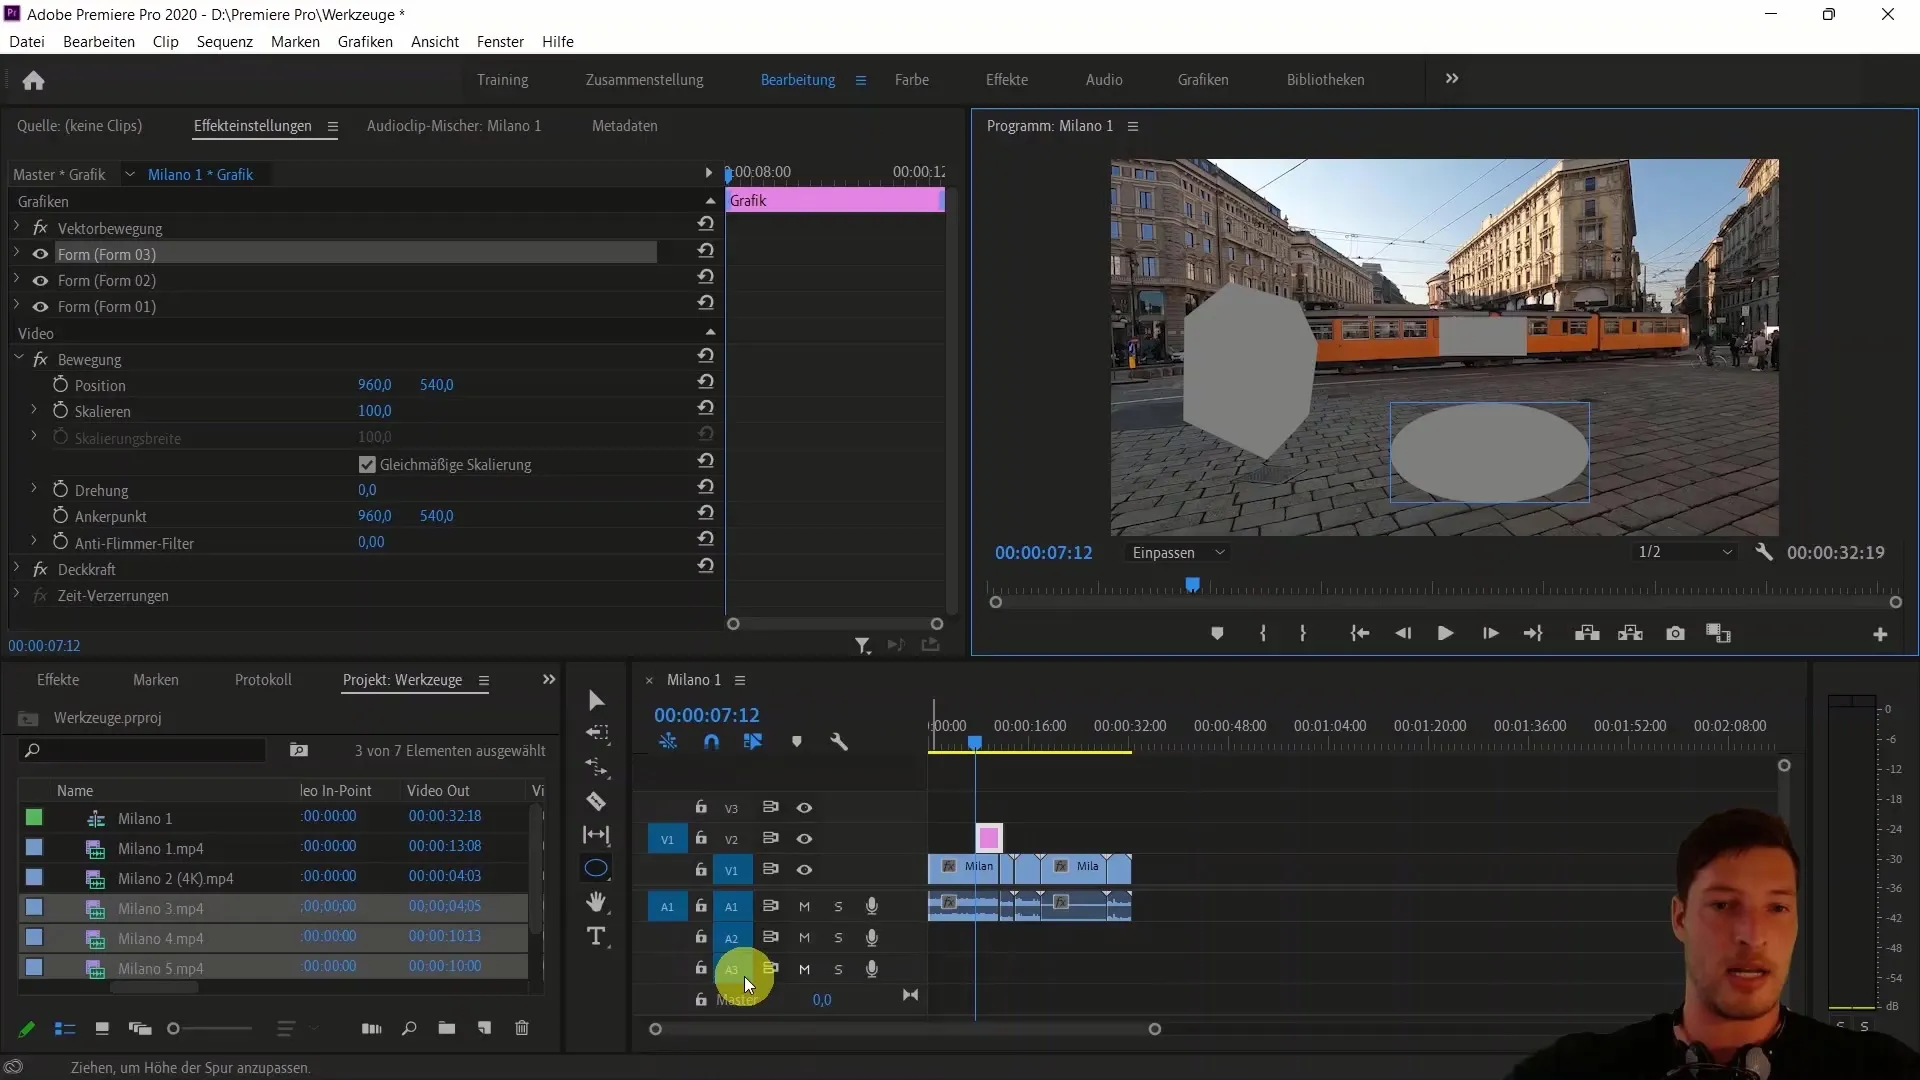Hide Form (Form 02) layer eye

40,280
